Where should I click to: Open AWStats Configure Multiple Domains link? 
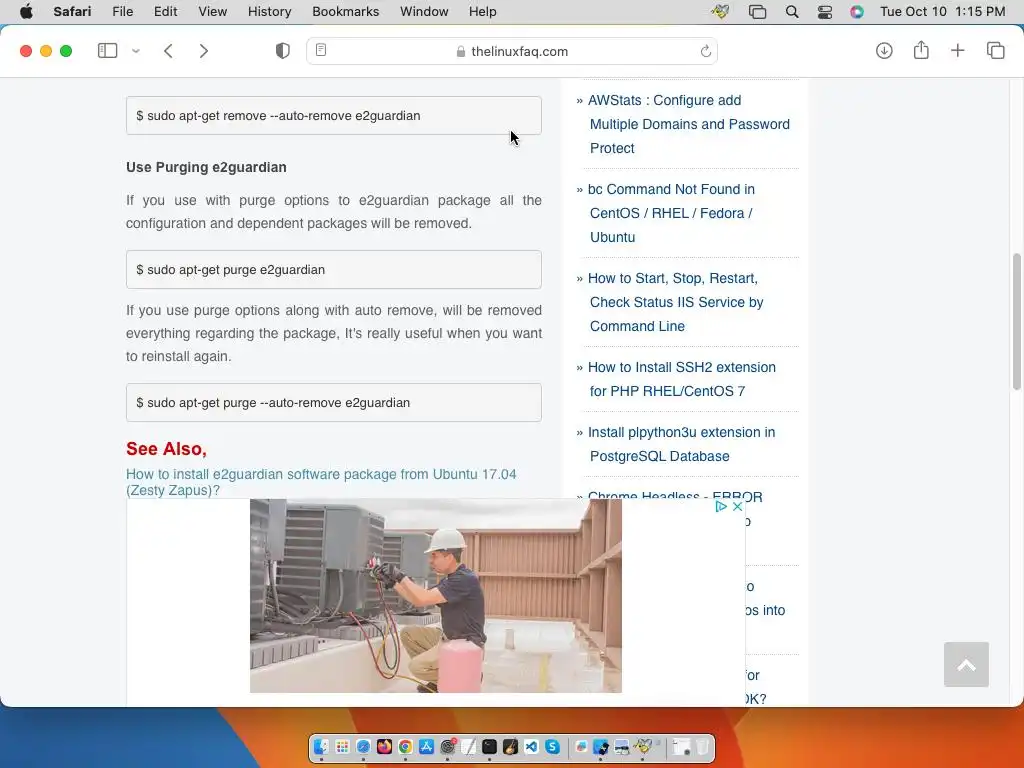pyautogui.click(x=688, y=124)
